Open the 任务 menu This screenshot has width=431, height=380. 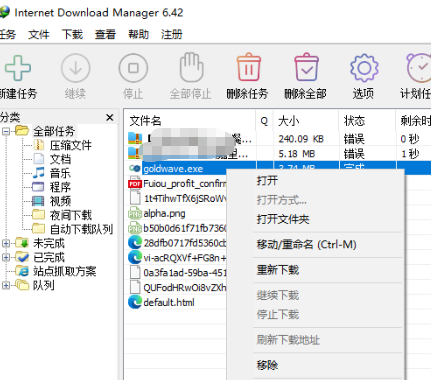click(7, 34)
